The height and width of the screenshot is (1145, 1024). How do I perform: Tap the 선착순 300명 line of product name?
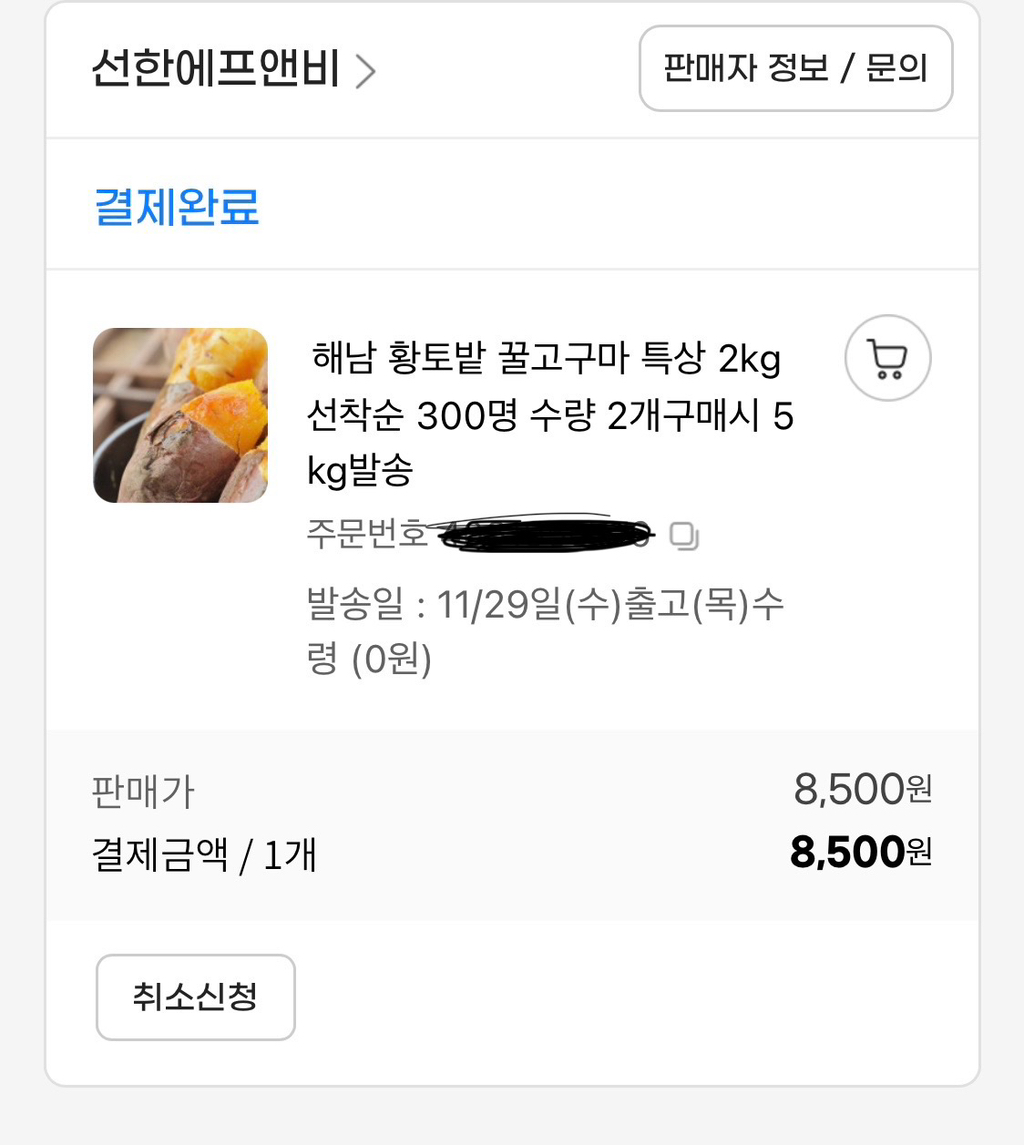[x=550, y=416]
